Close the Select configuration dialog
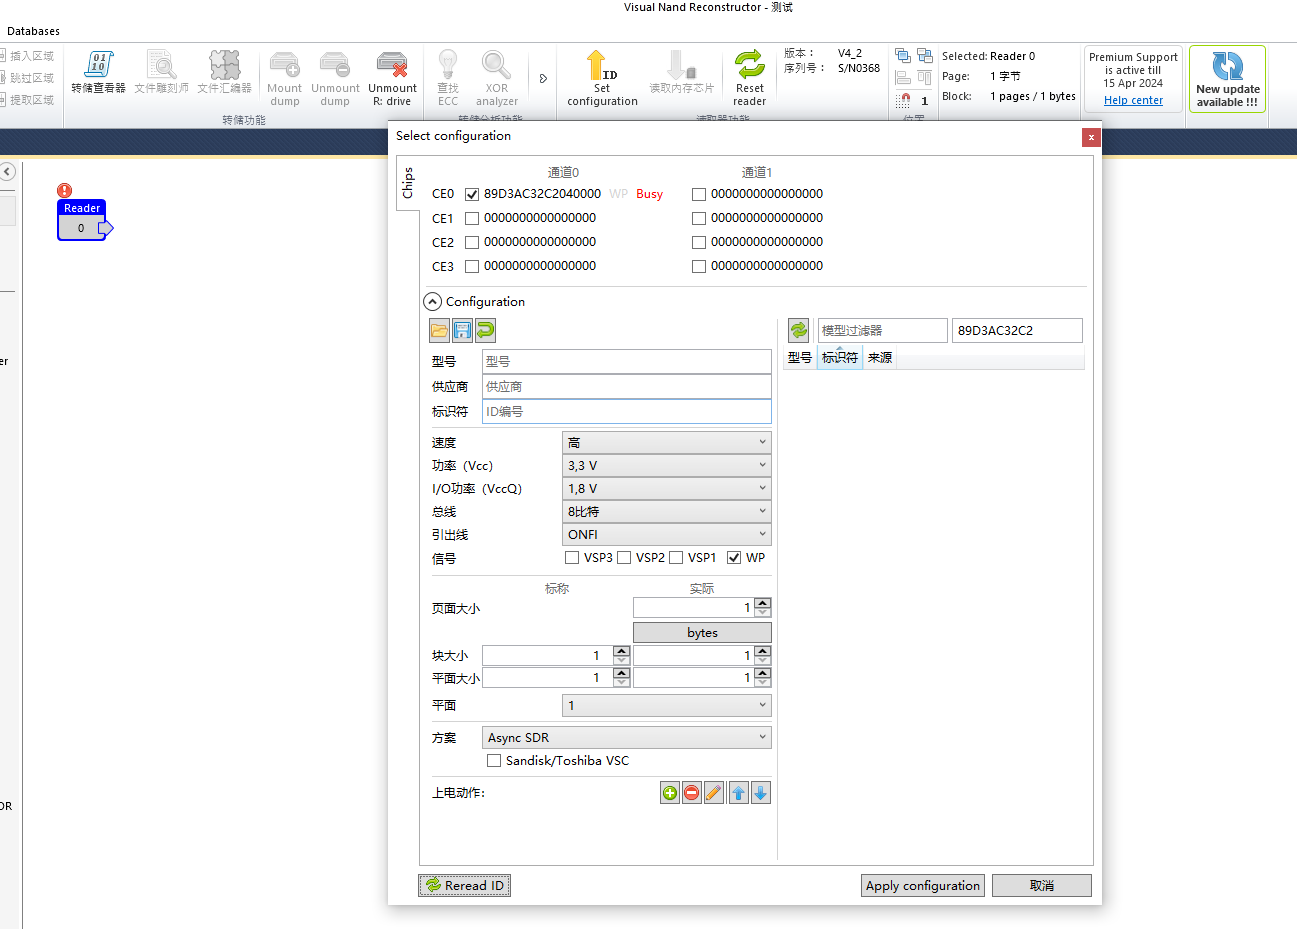Viewport: 1297px width, 929px height. (1091, 137)
